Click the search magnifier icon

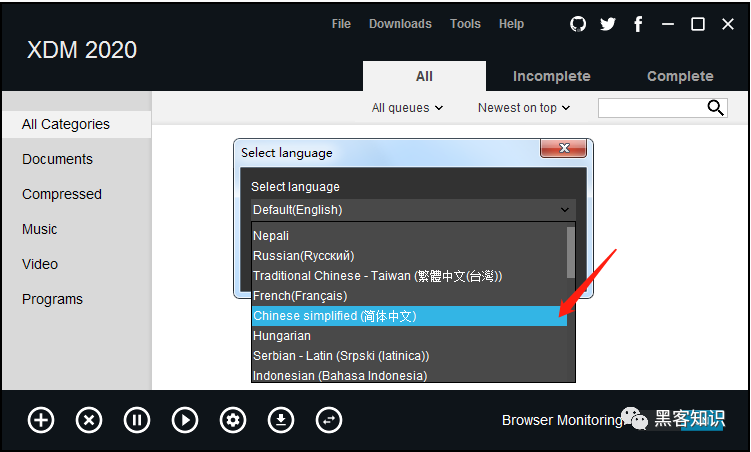(716, 108)
